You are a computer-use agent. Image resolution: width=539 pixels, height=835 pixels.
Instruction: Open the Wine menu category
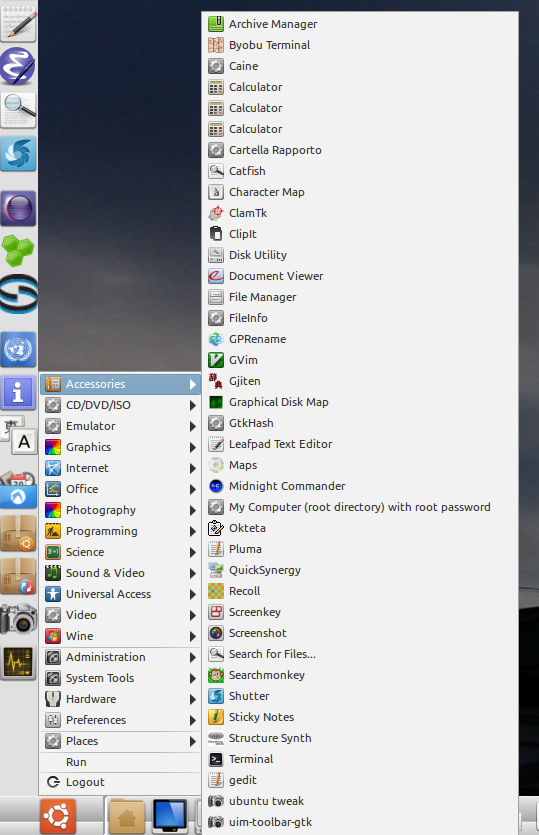pyautogui.click(x=120, y=636)
